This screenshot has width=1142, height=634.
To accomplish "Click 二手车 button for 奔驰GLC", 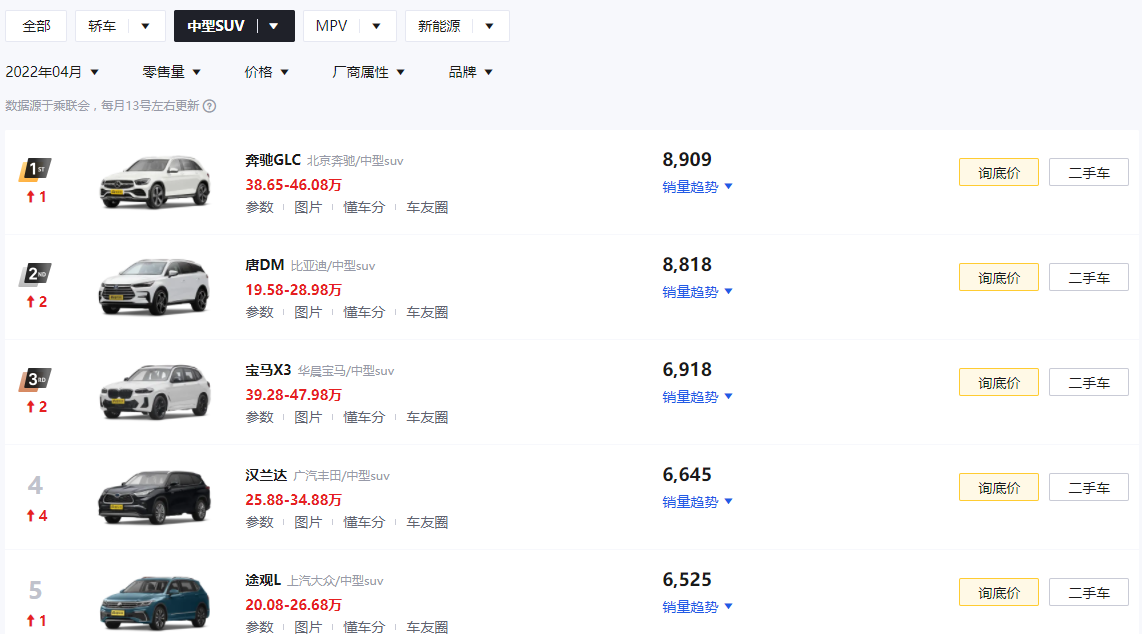I will tap(1089, 173).
